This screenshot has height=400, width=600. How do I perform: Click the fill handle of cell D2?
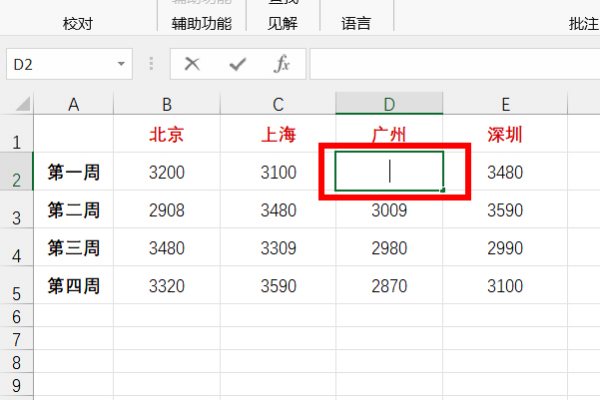point(443,190)
